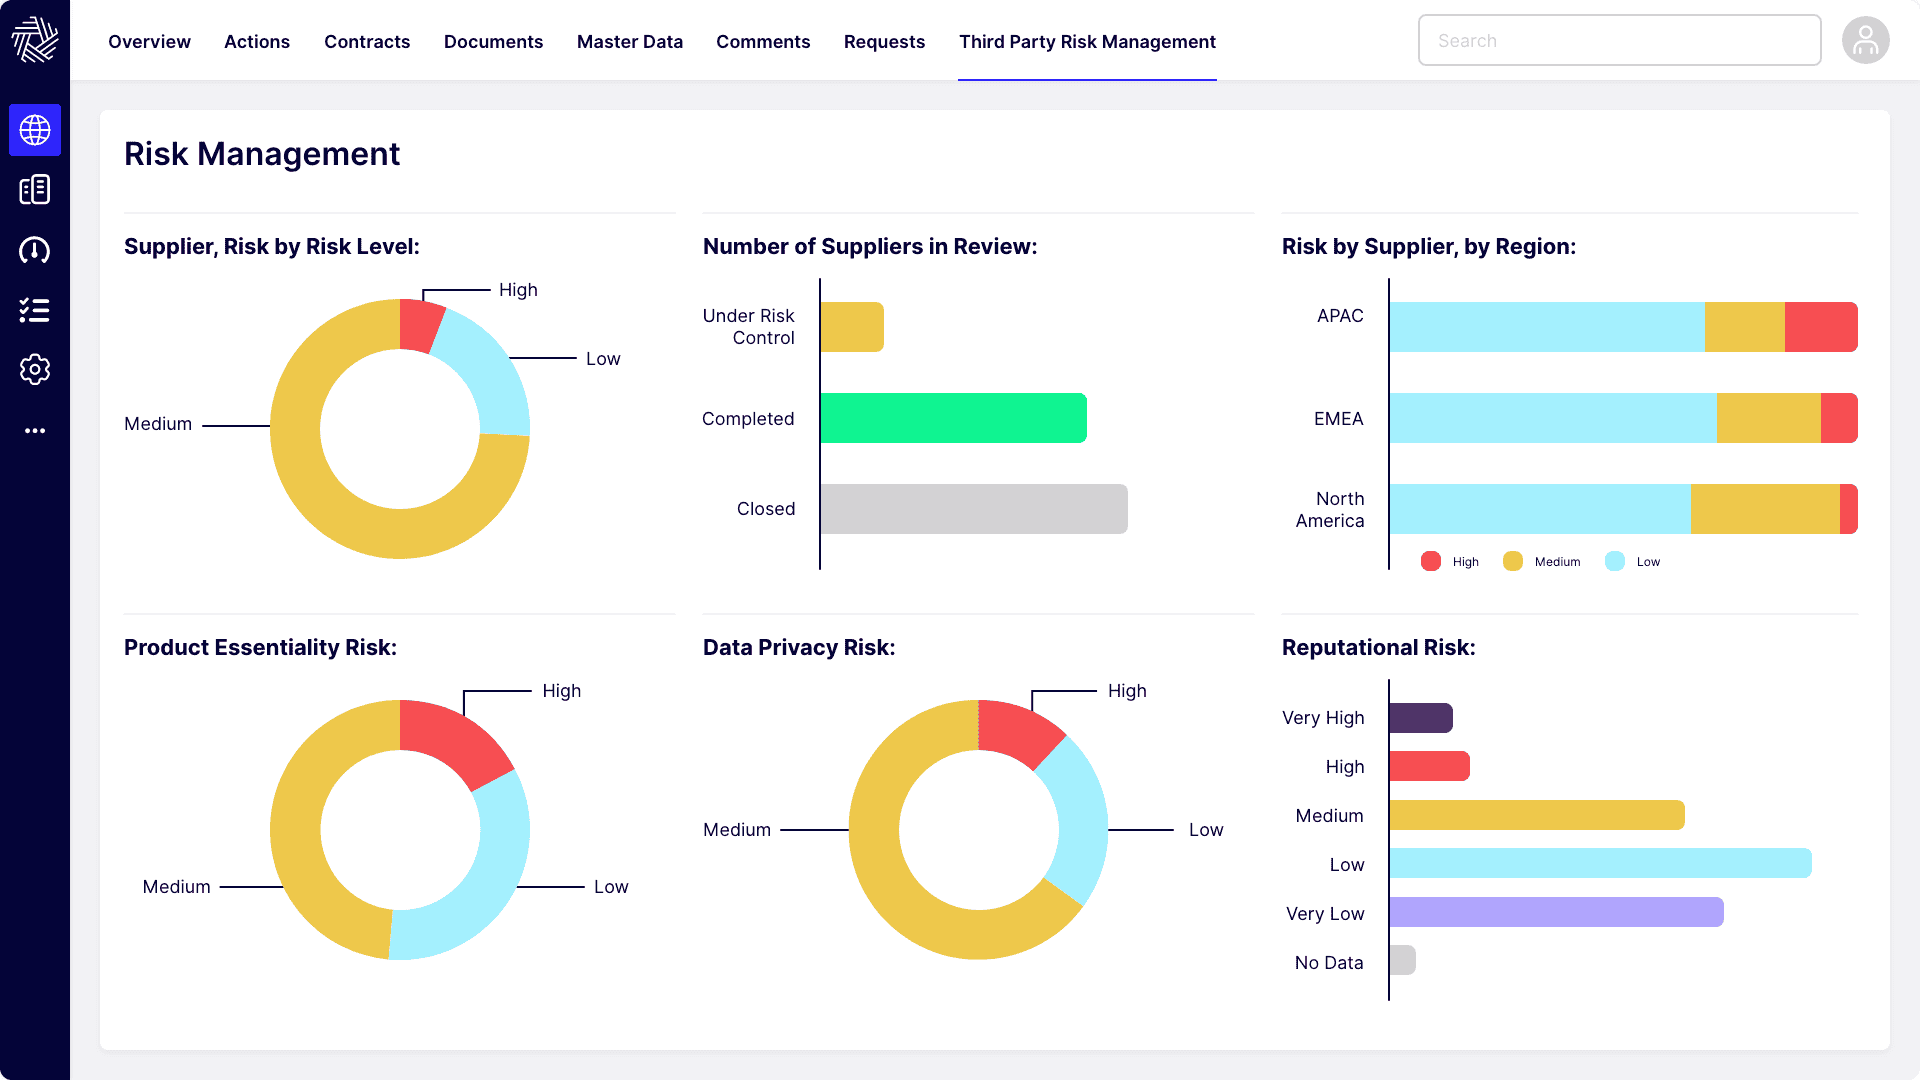Screen dimensions: 1920x1080
Task: Click the yellow Medium legend swatch
Action: (x=1512, y=561)
